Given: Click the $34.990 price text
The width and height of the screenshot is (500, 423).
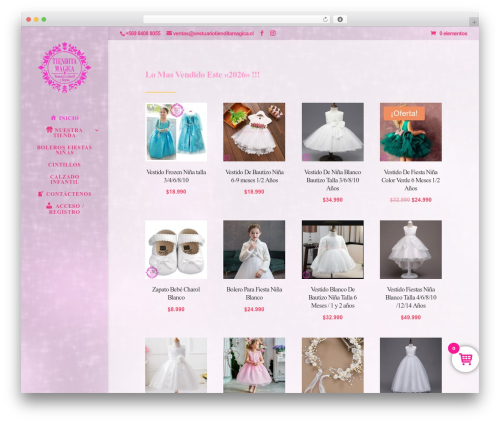Looking at the screenshot, I should [333, 200].
